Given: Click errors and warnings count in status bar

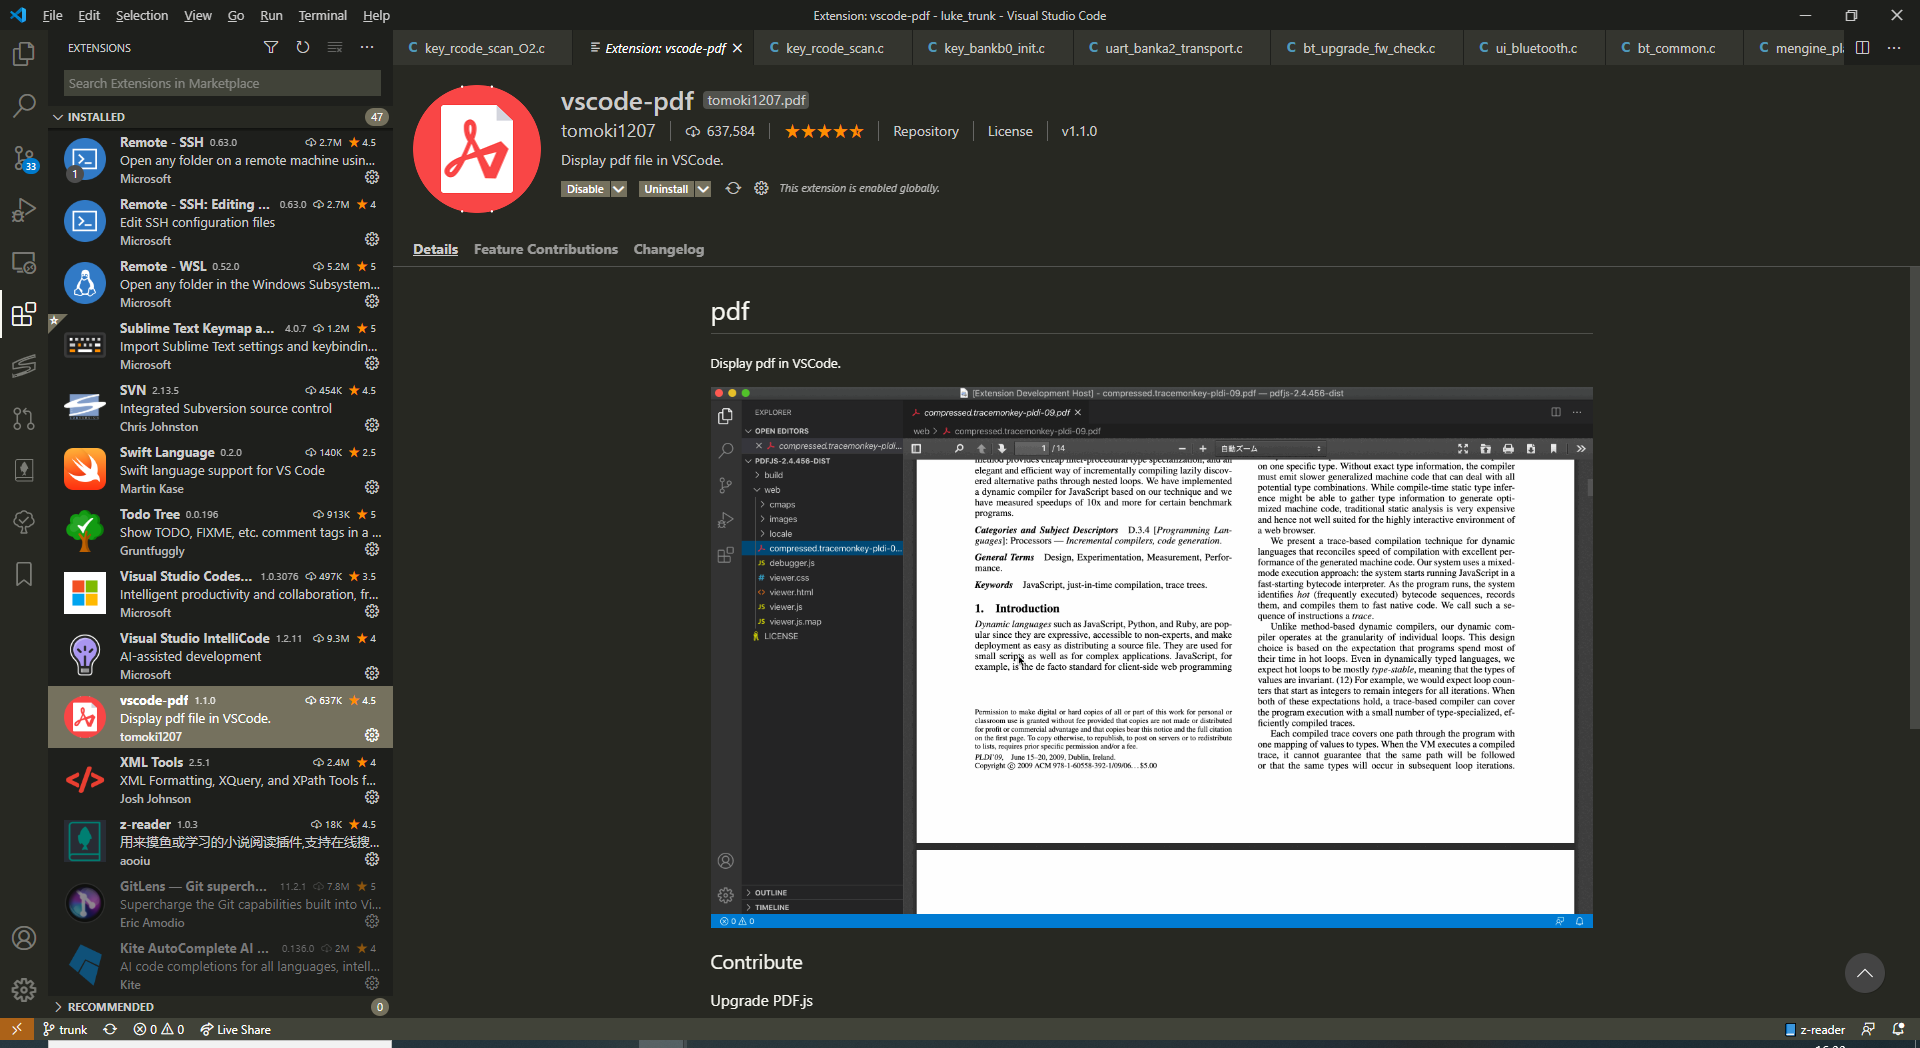Looking at the screenshot, I should 159,1029.
